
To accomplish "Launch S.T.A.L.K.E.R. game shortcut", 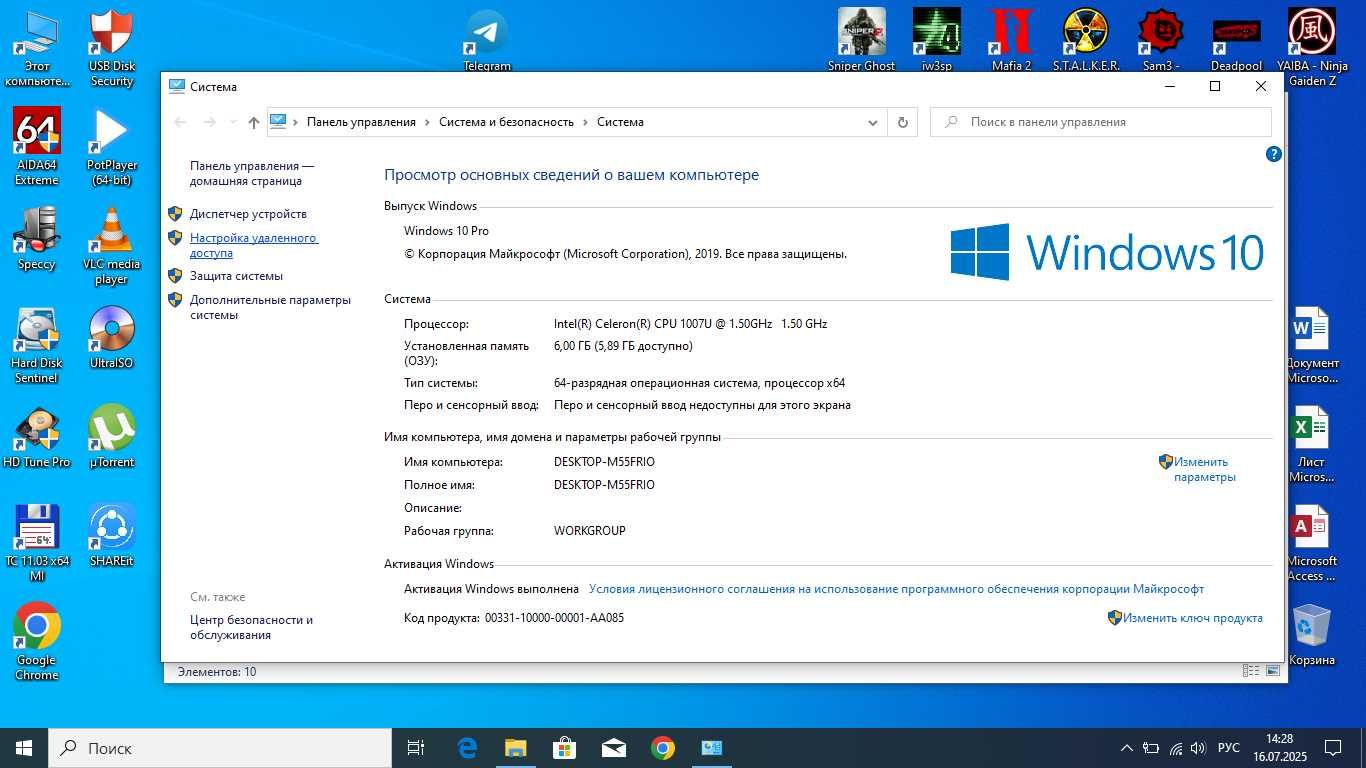I will [x=1086, y=40].
